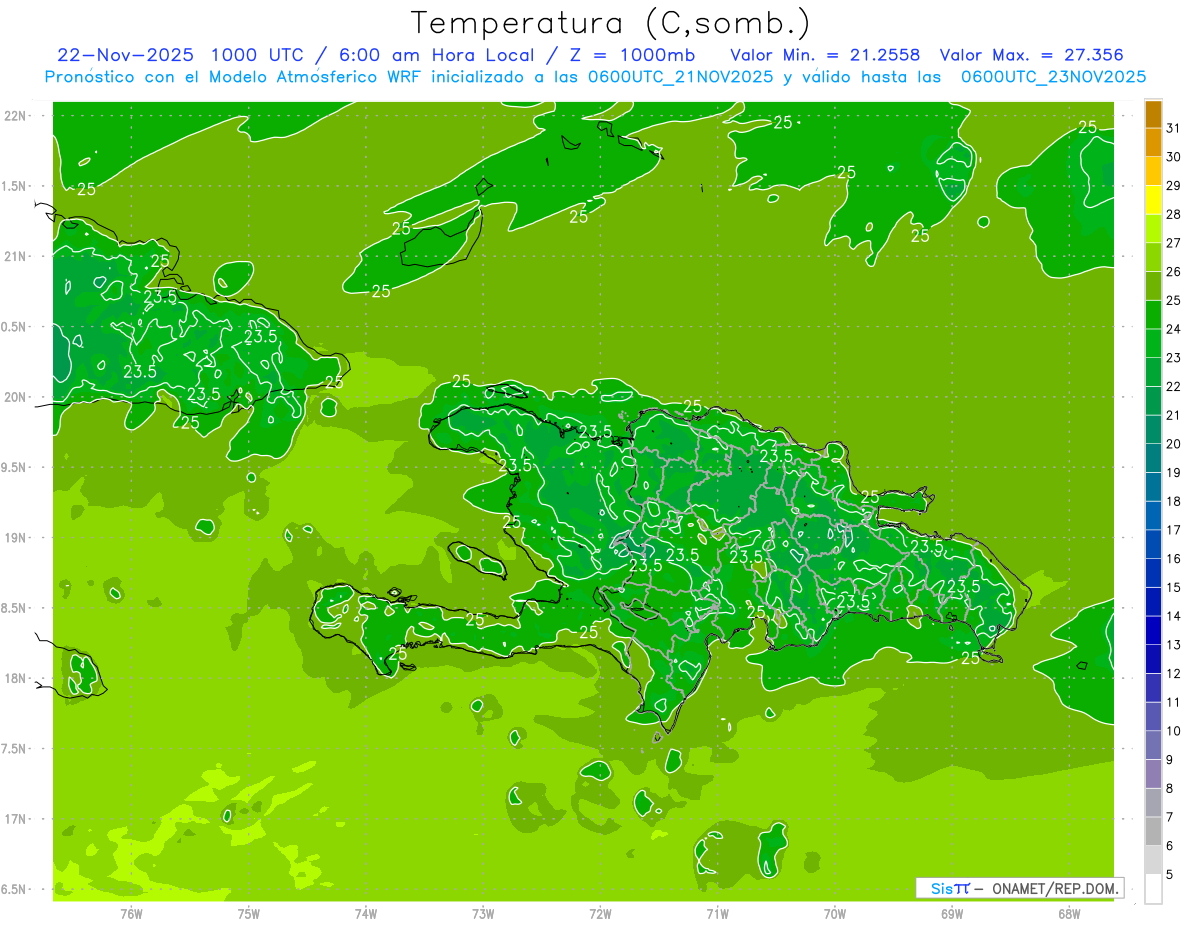Click the '19N' latitude label
Image resolution: width=1200 pixels, height=927 pixels.
(16, 537)
